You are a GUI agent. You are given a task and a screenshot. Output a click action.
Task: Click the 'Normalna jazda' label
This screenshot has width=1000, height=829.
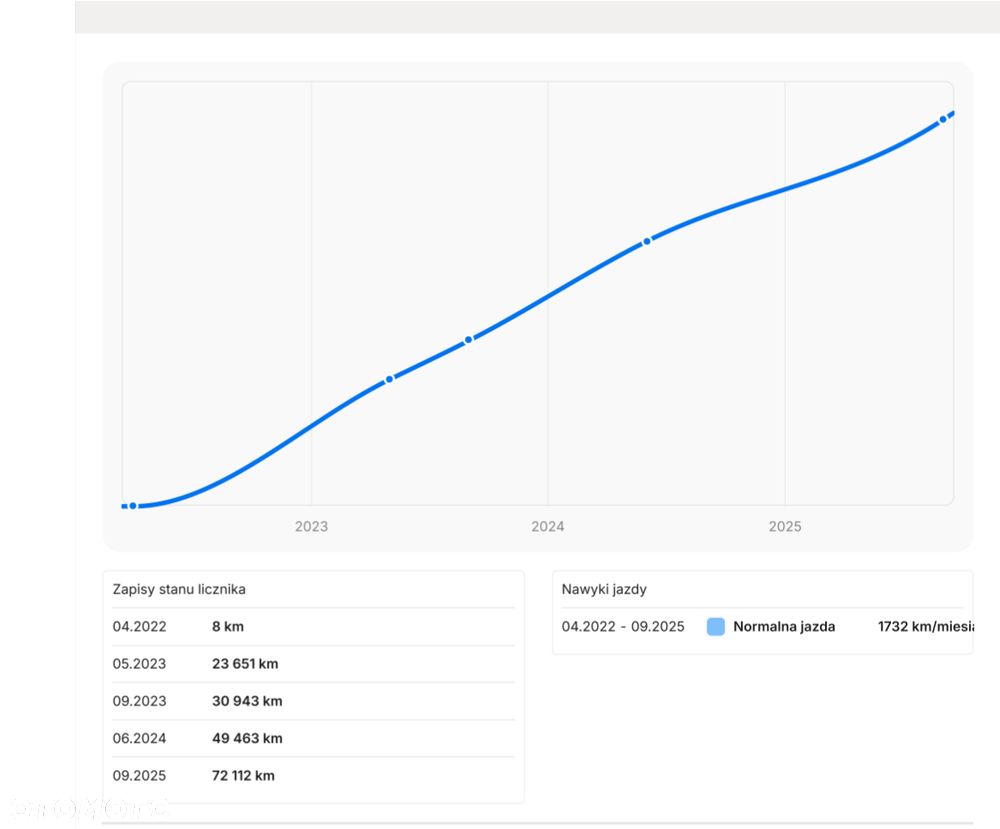click(x=784, y=626)
